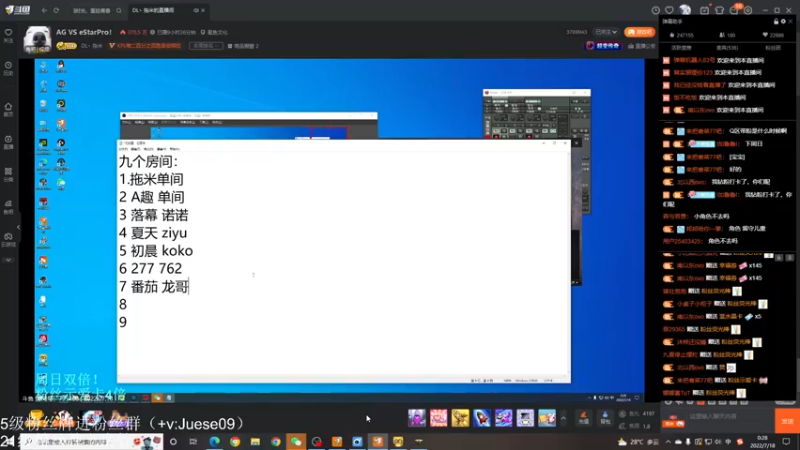Open the messages icon with red badge
Image resolution: width=800 pixels, height=450 pixels.
pyautogui.click(x=734, y=10)
